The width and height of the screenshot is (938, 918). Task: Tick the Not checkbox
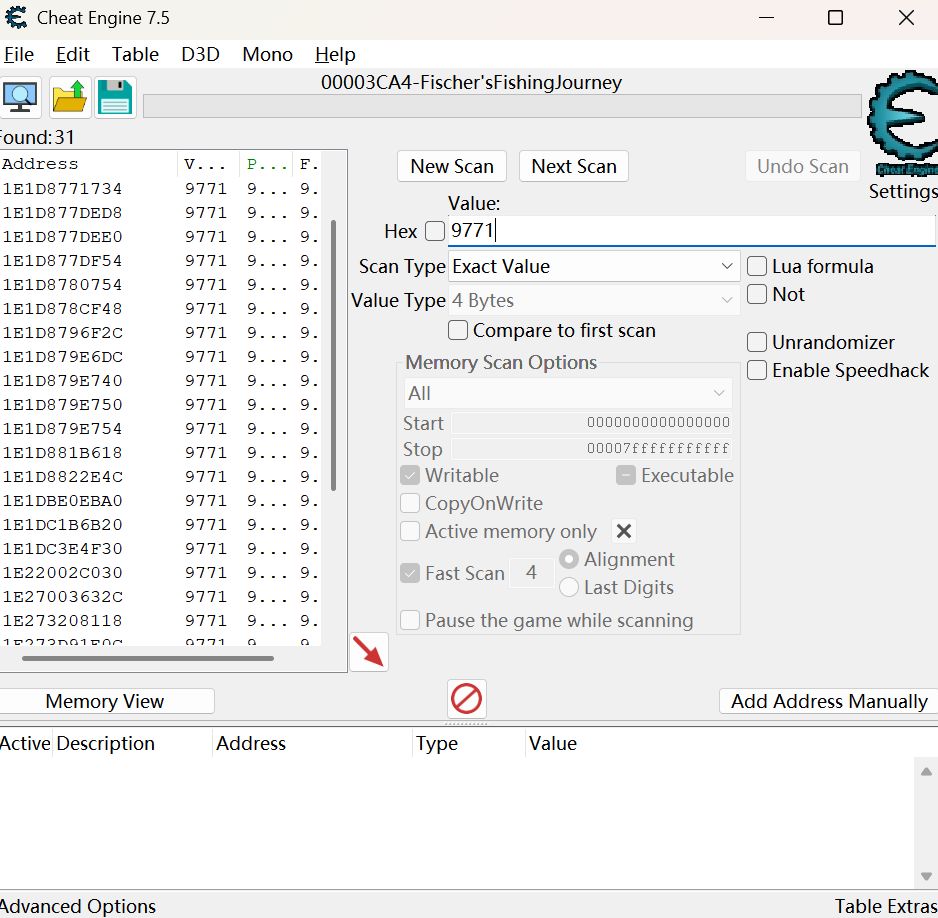tap(757, 294)
